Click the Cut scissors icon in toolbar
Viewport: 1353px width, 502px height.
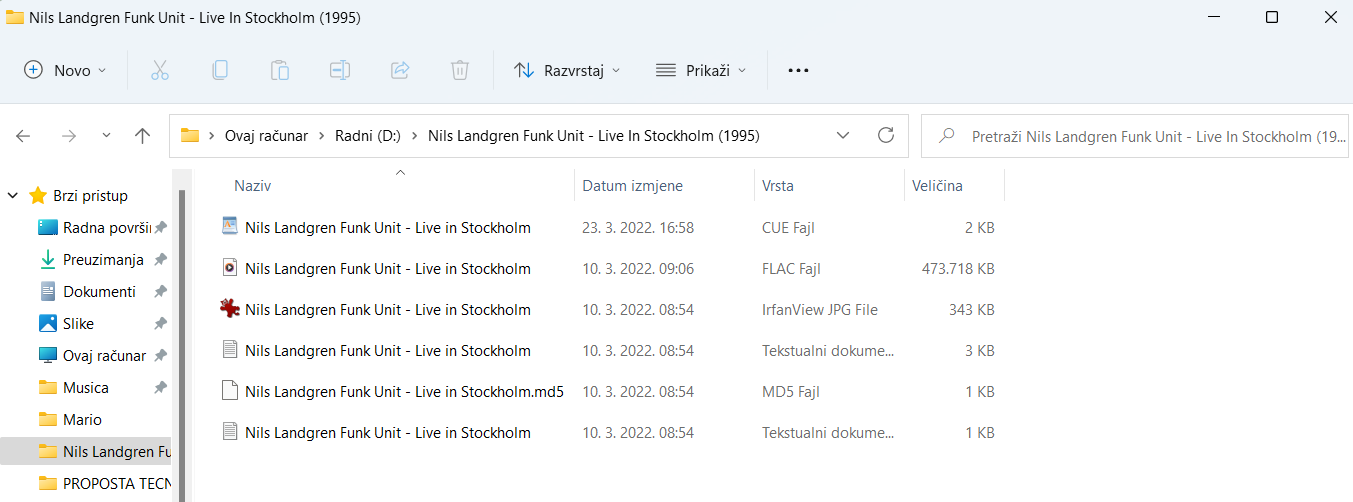(x=160, y=70)
